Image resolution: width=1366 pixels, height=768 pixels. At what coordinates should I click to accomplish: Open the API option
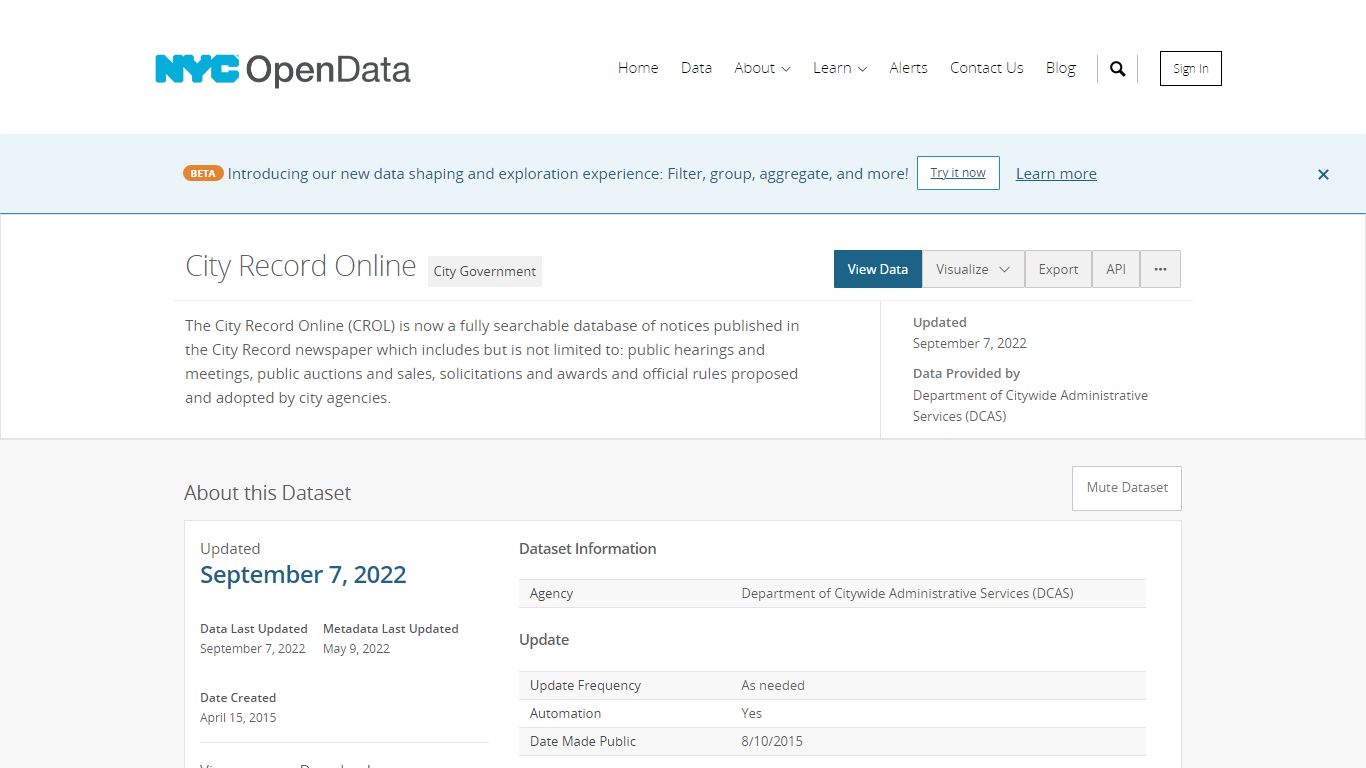[x=1116, y=269]
